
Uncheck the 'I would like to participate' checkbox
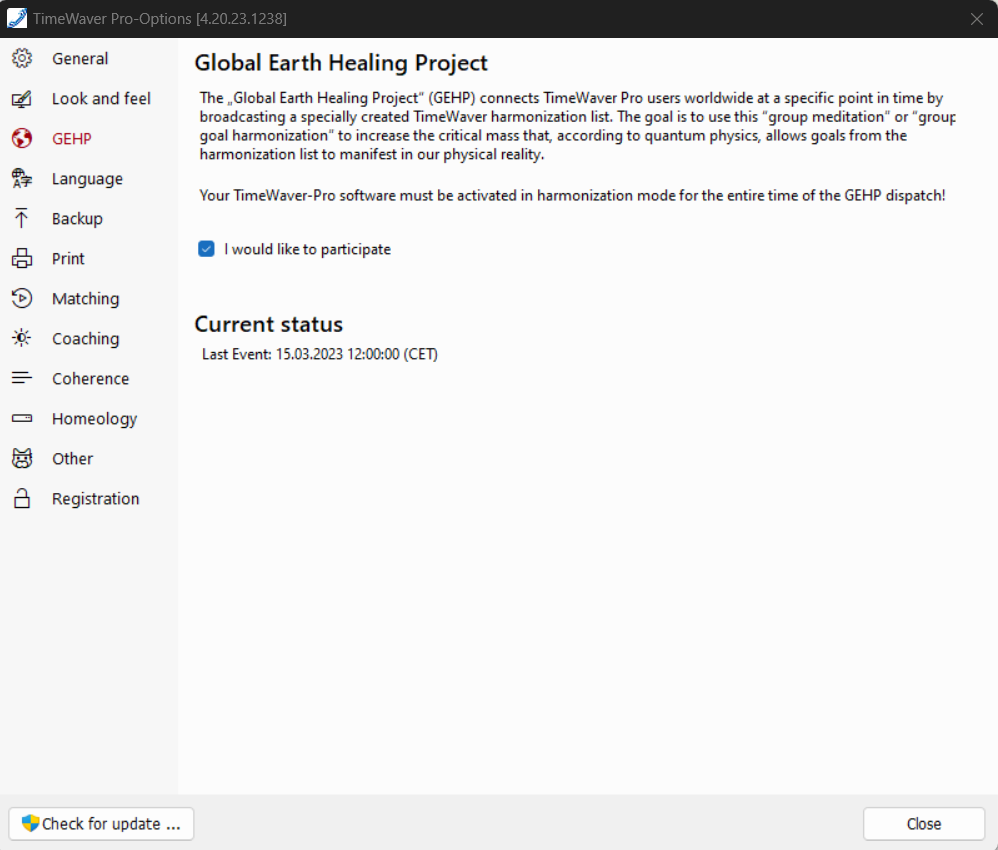point(206,249)
